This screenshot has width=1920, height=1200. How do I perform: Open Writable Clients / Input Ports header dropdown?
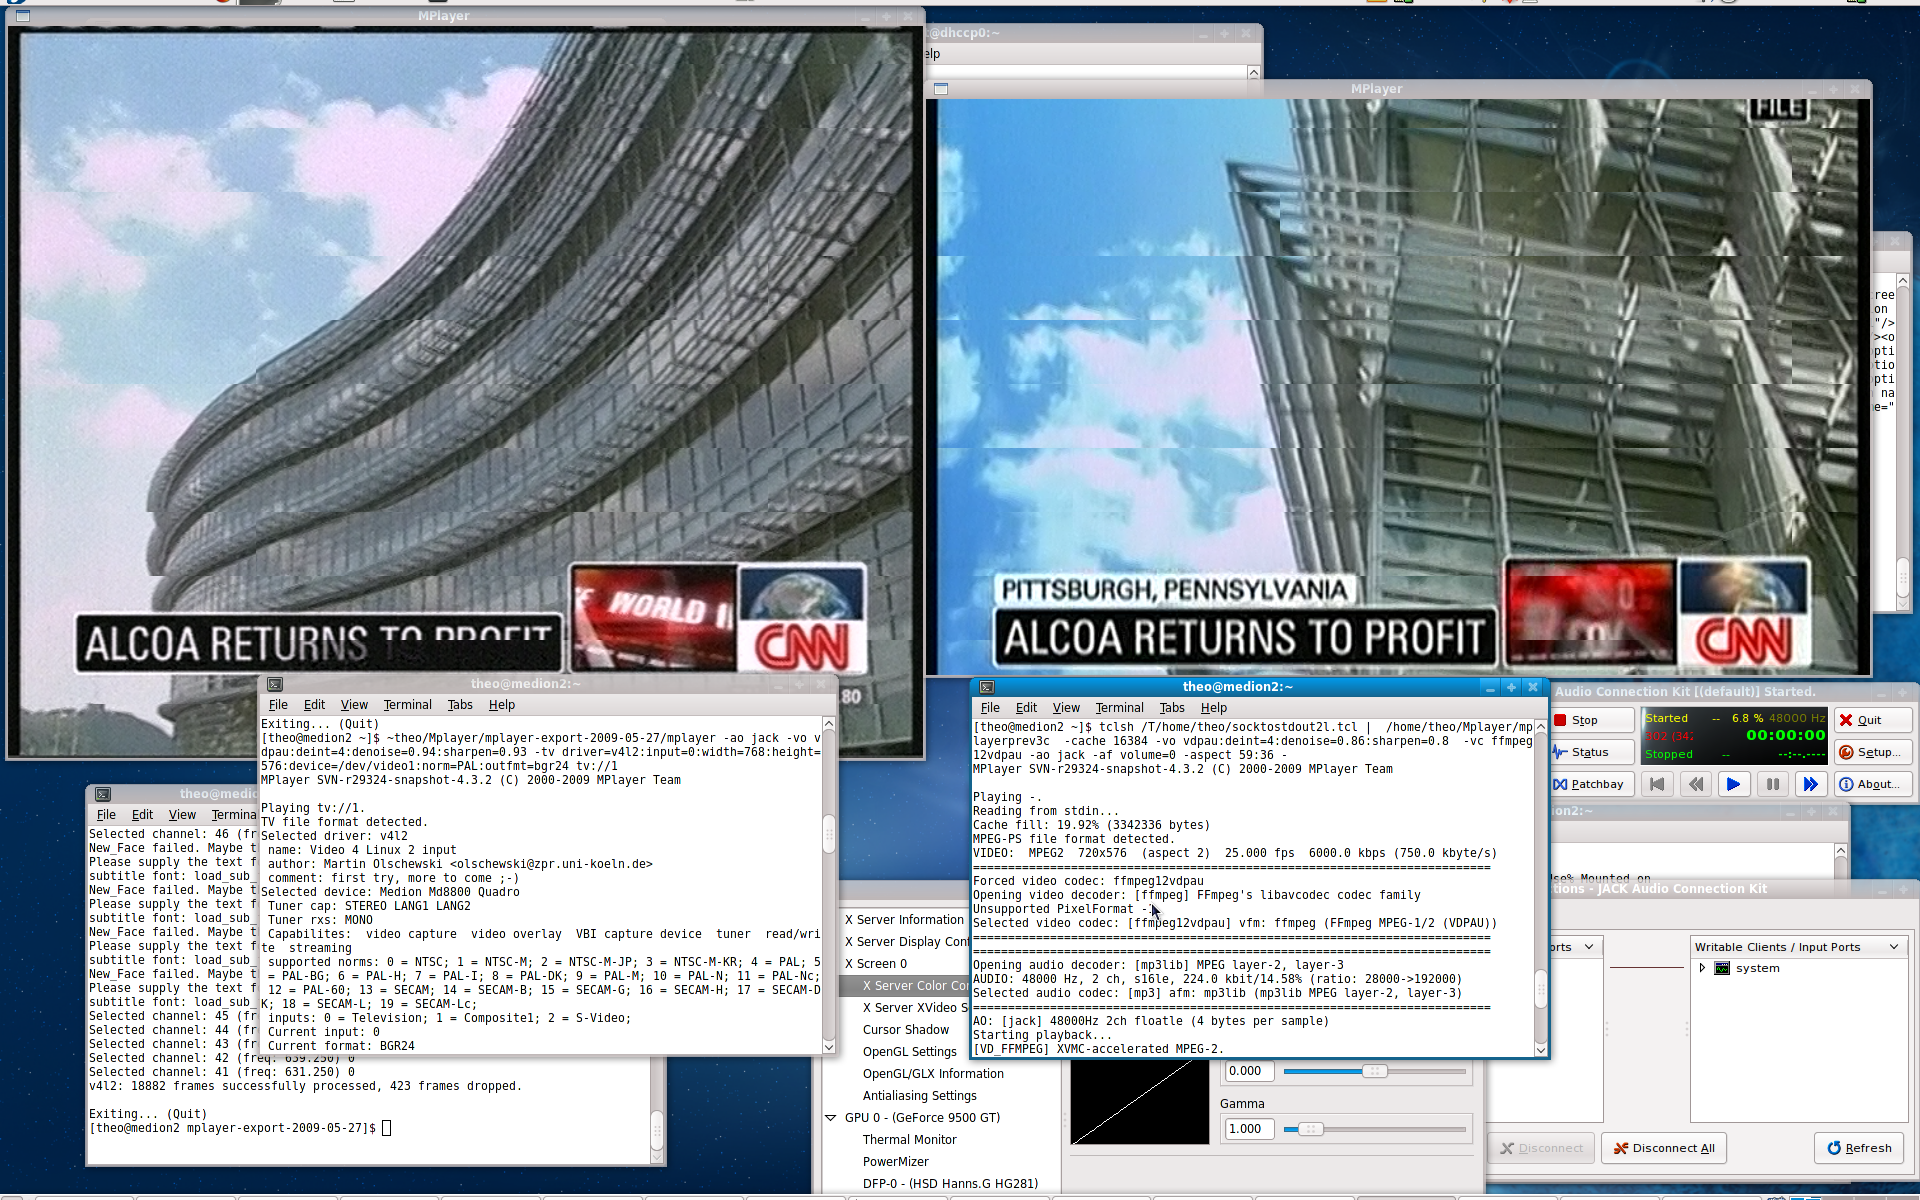[1799, 947]
